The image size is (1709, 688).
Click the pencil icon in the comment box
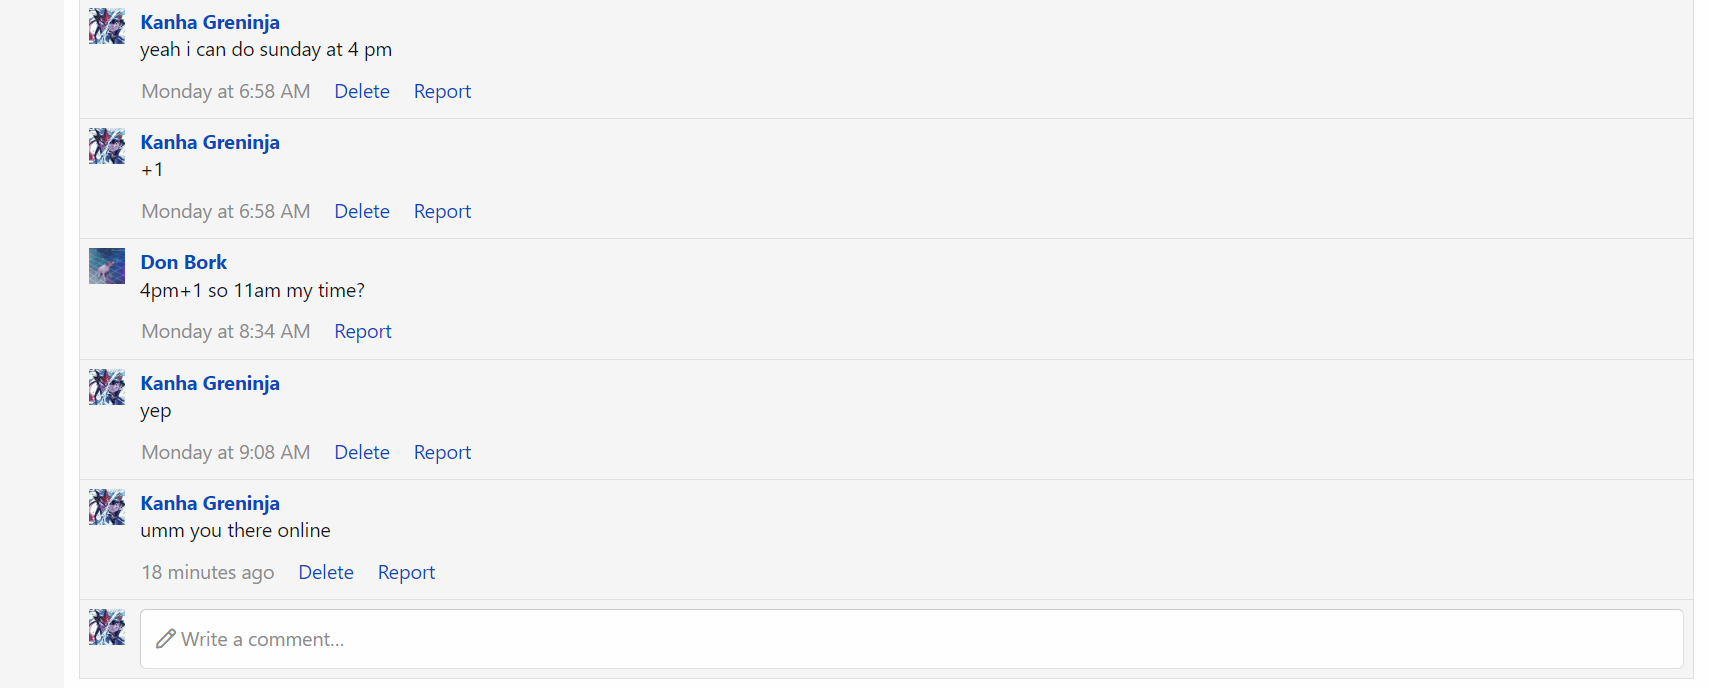[x=166, y=638]
